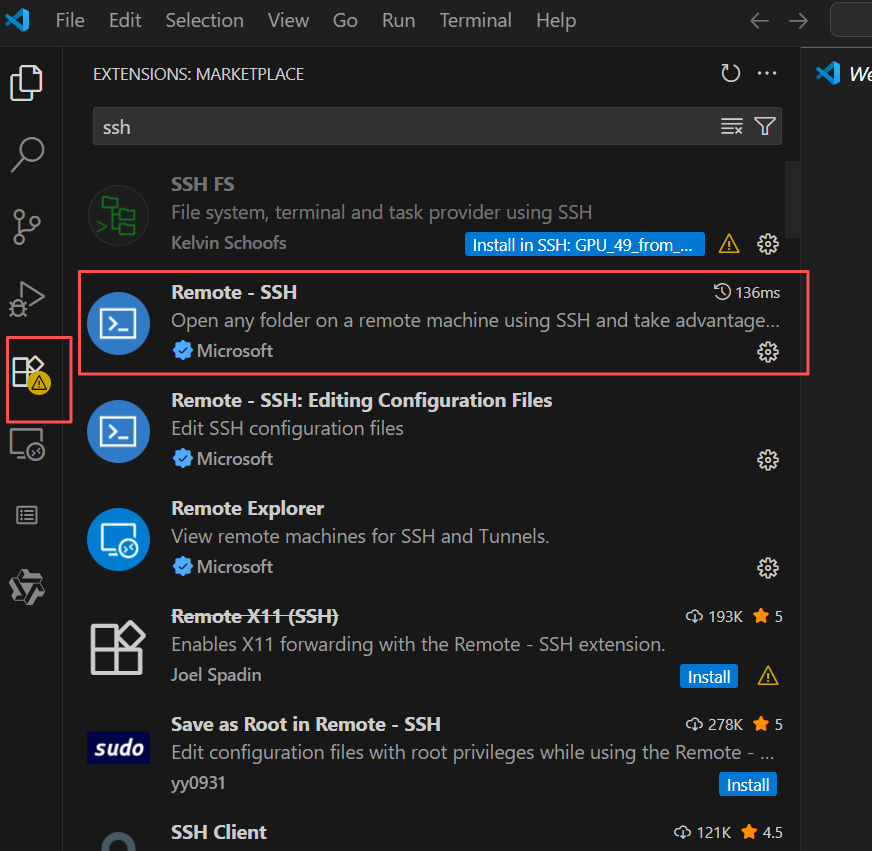Install Save as Root in Remote - SSH
This screenshot has height=851, width=872.
coord(747,784)
